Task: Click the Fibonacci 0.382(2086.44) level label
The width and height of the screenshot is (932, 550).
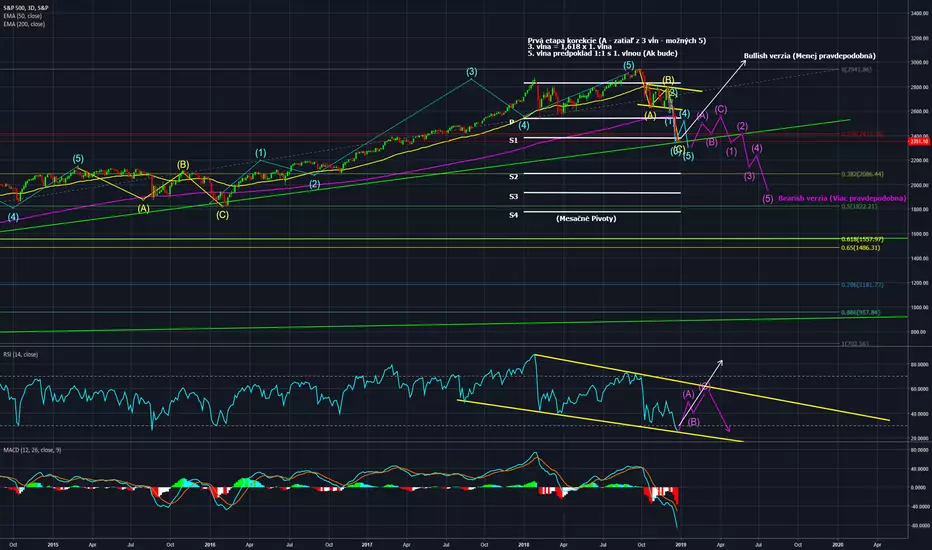Action: pos(862,174)
